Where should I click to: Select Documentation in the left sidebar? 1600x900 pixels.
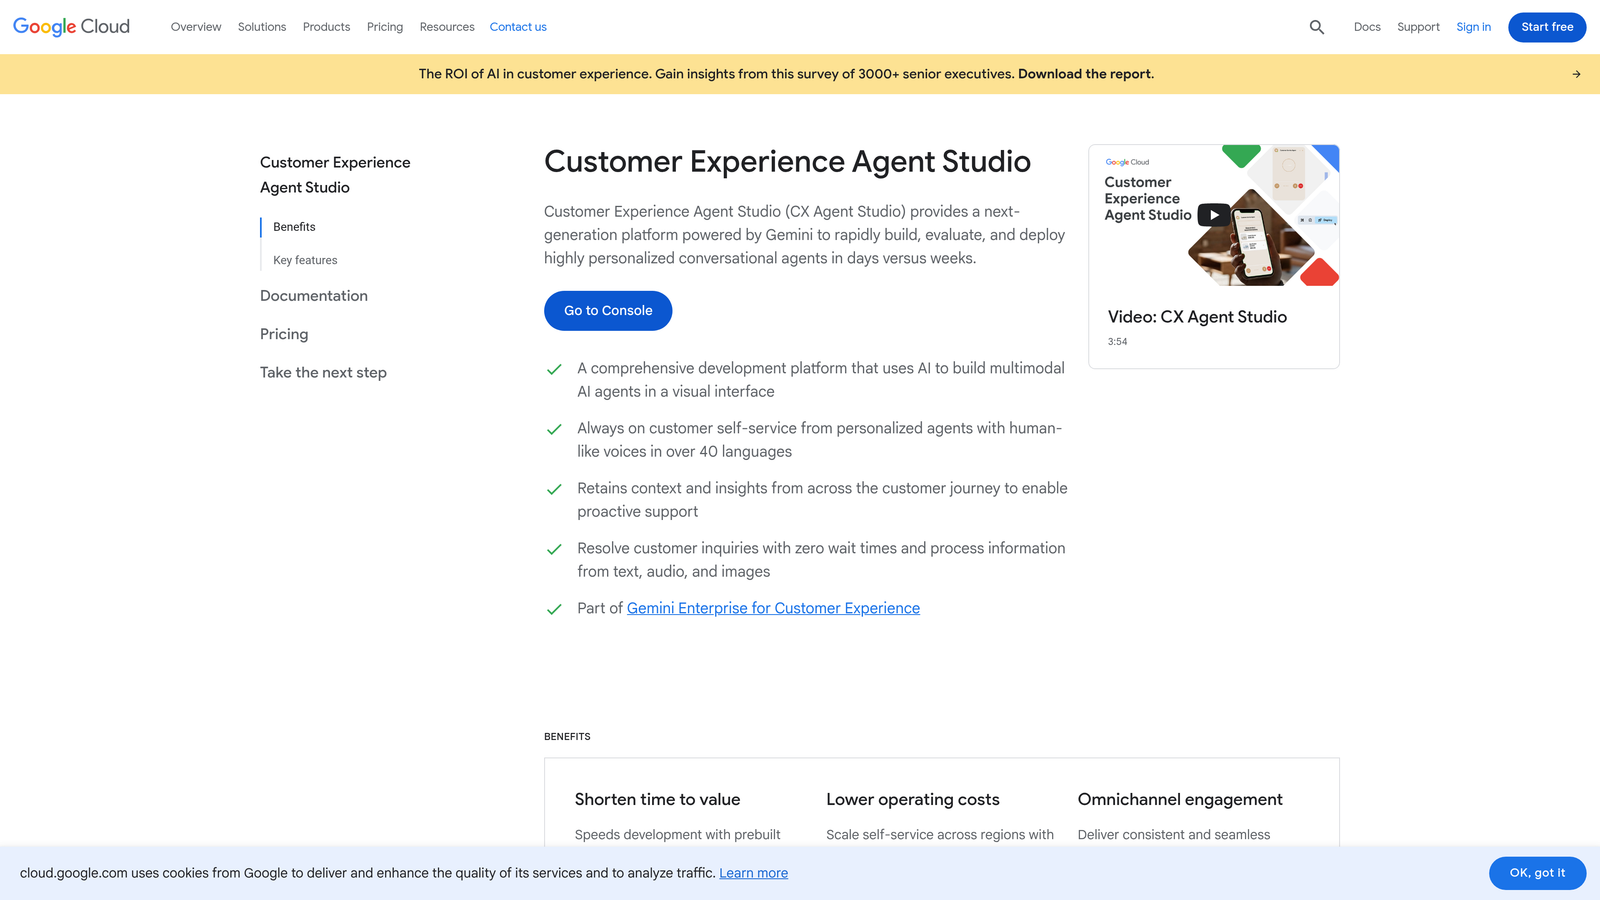[313, 295]
